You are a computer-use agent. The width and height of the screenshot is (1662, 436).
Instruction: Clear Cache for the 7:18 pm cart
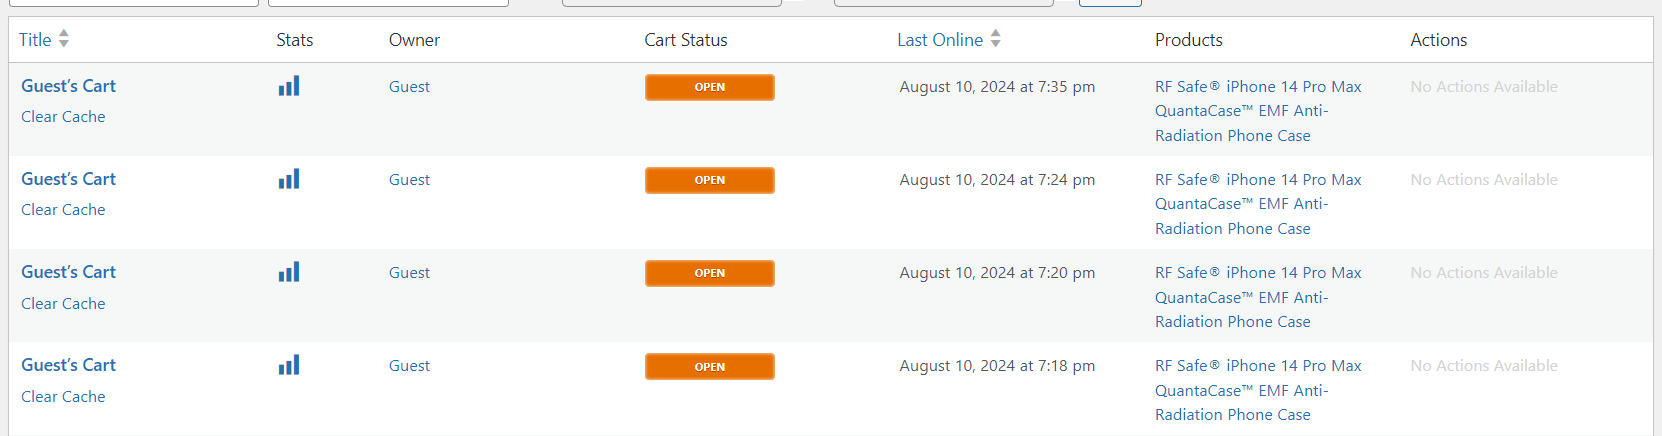(x=63, y=397)
